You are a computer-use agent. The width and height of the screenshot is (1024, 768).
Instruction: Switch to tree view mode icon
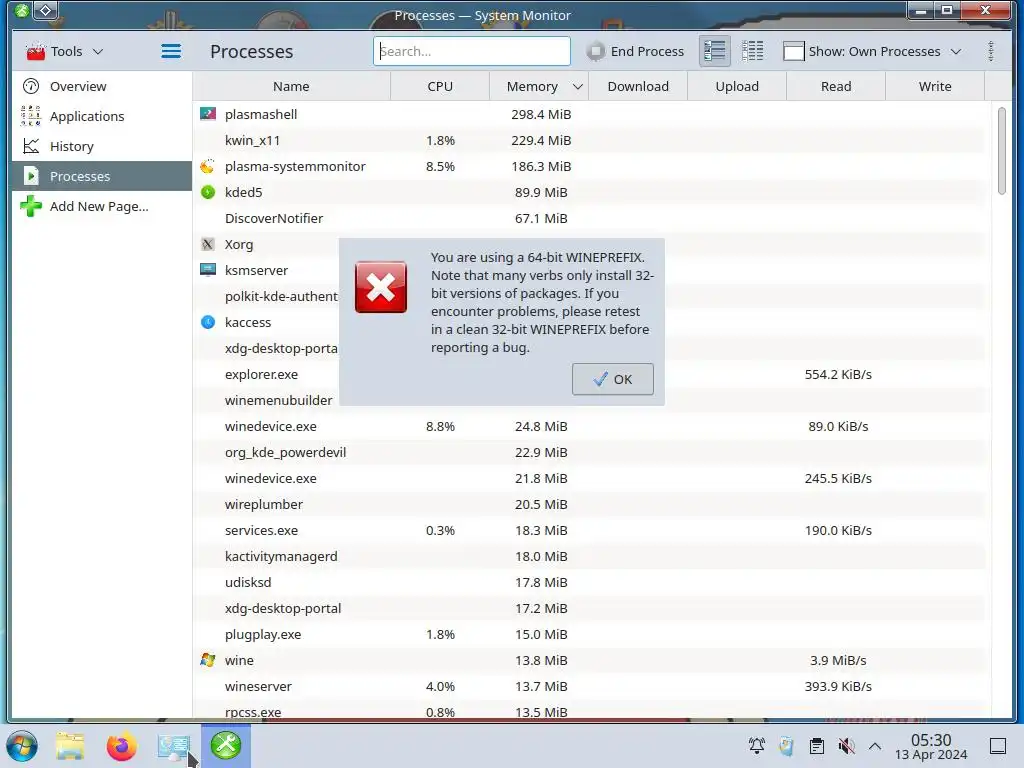[x=752, y=51]
